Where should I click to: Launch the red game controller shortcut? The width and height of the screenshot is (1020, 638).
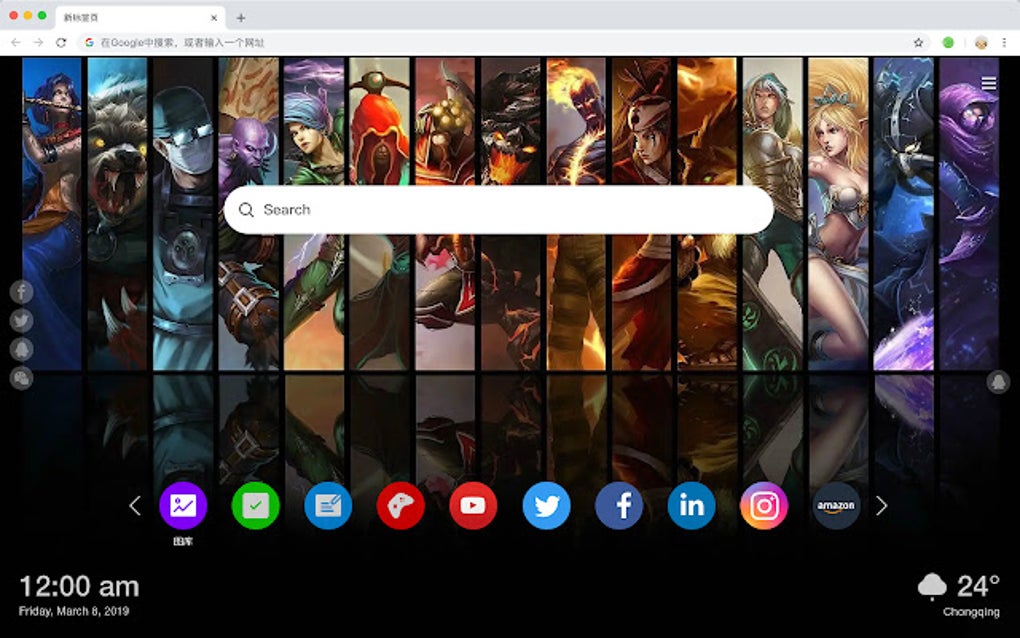tap(401, 505)
